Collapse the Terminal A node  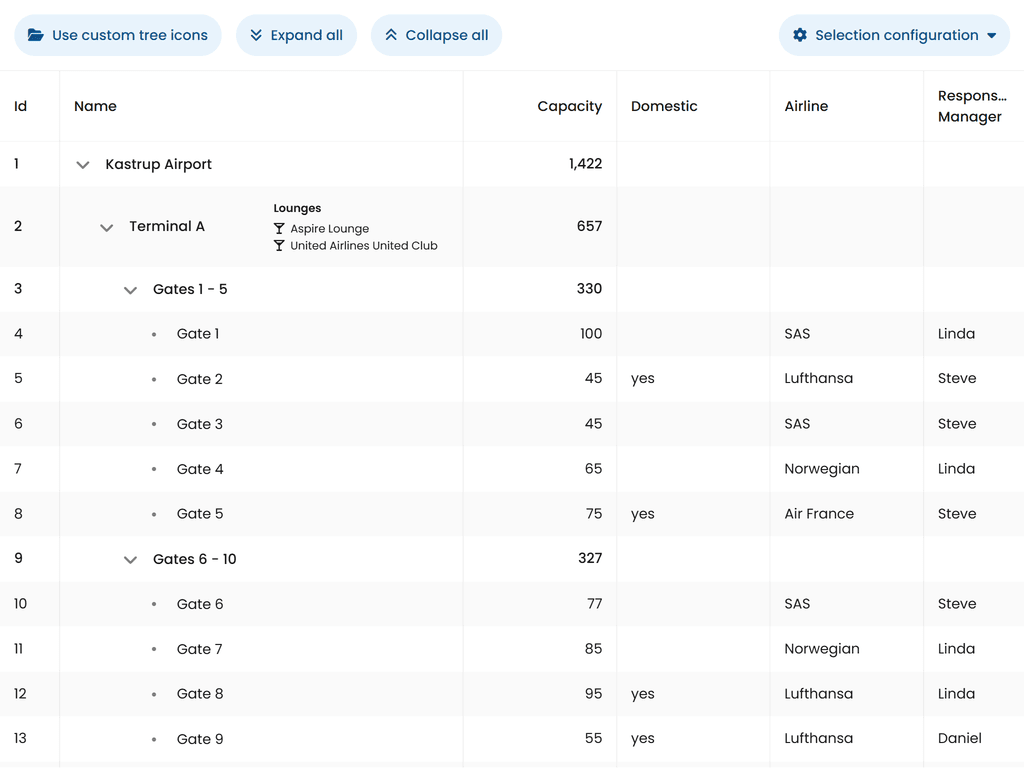[107, 227]
